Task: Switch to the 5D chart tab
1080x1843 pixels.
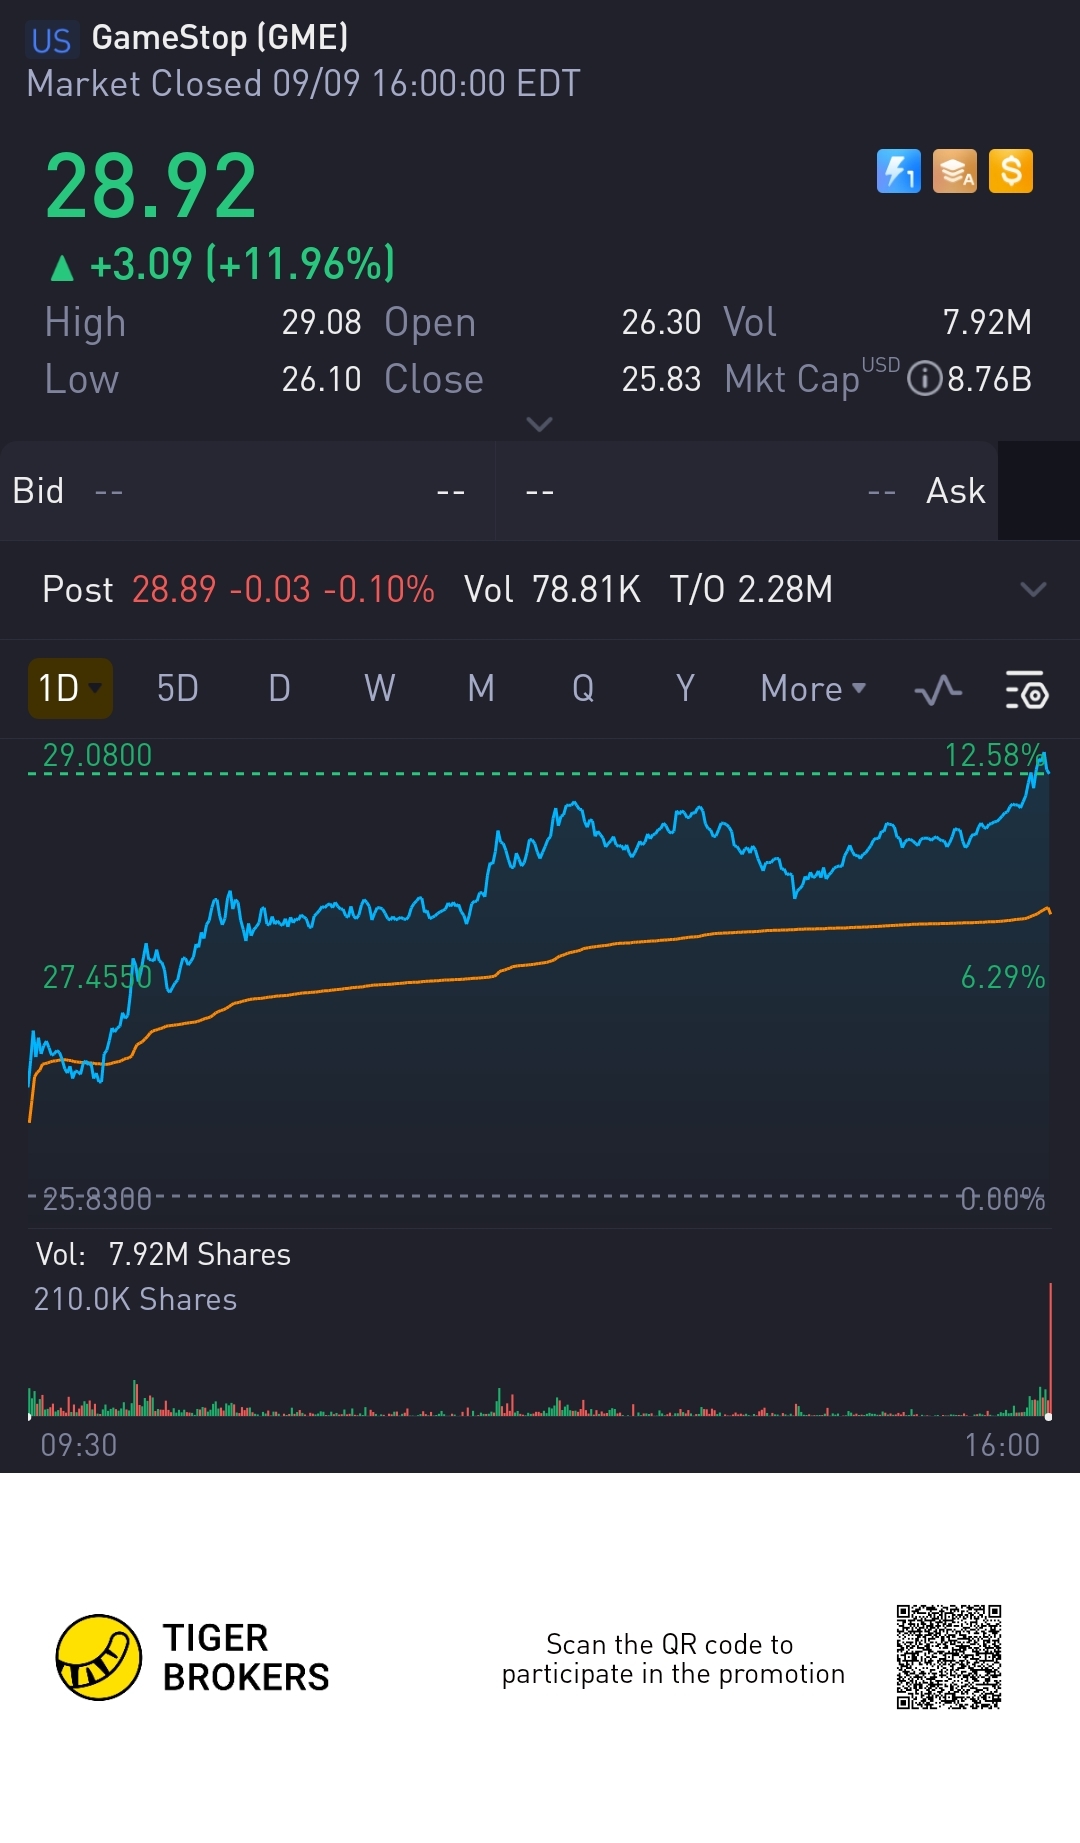Action: point(178,689)
